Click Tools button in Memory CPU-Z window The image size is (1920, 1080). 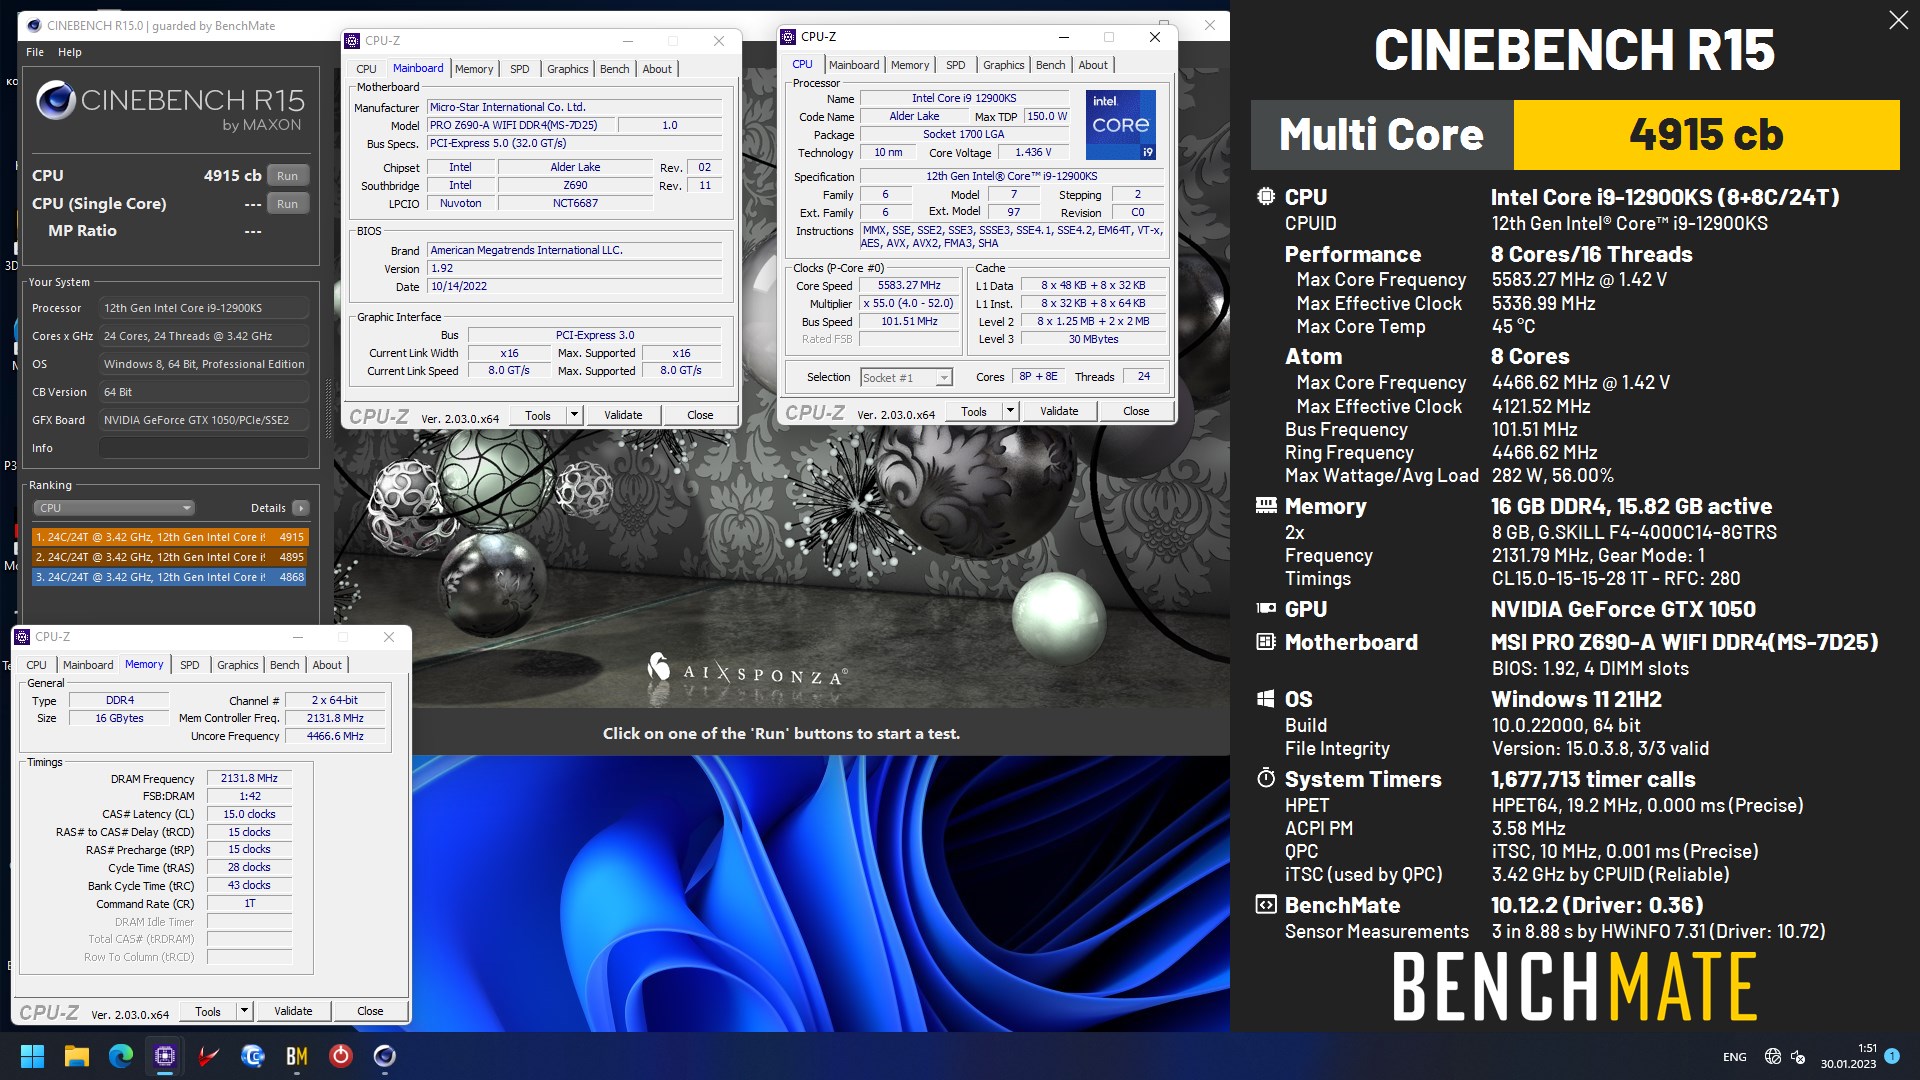tap(208, 1011)
